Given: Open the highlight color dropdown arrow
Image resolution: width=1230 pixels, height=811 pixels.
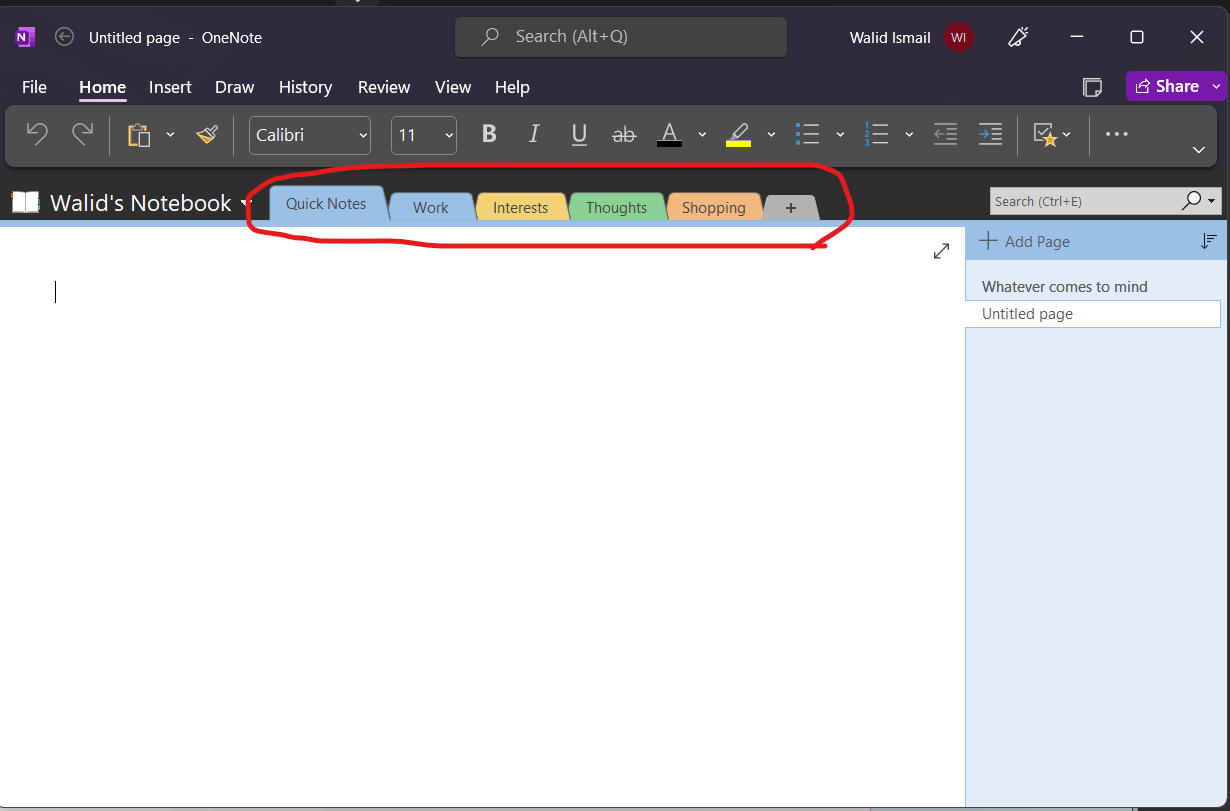Looking at the screenshot, I should tap(771, 135).
